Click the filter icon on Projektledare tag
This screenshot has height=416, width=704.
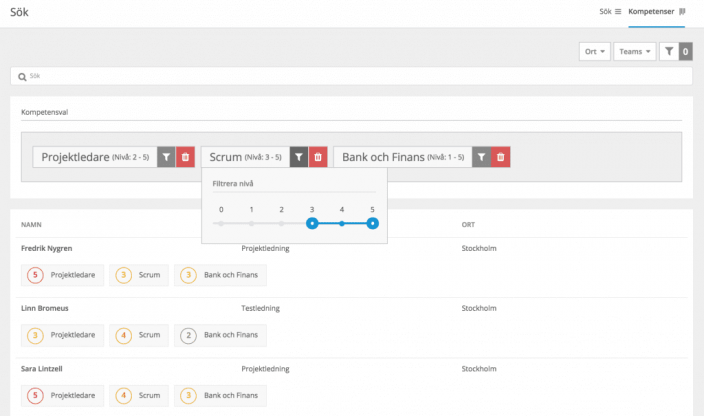click(x=166, y=157)
